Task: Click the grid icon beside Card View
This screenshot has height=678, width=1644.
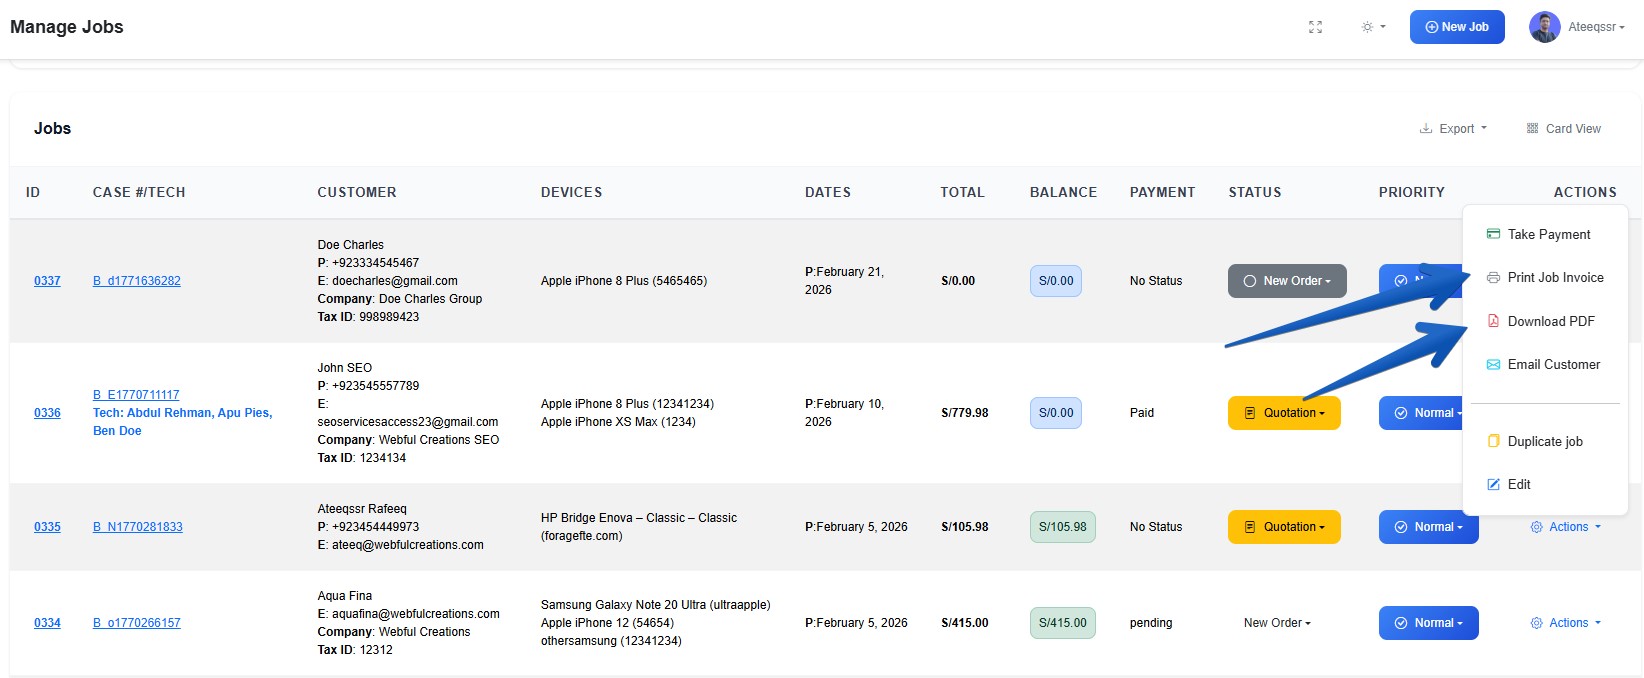Action: coord(1532,128)
